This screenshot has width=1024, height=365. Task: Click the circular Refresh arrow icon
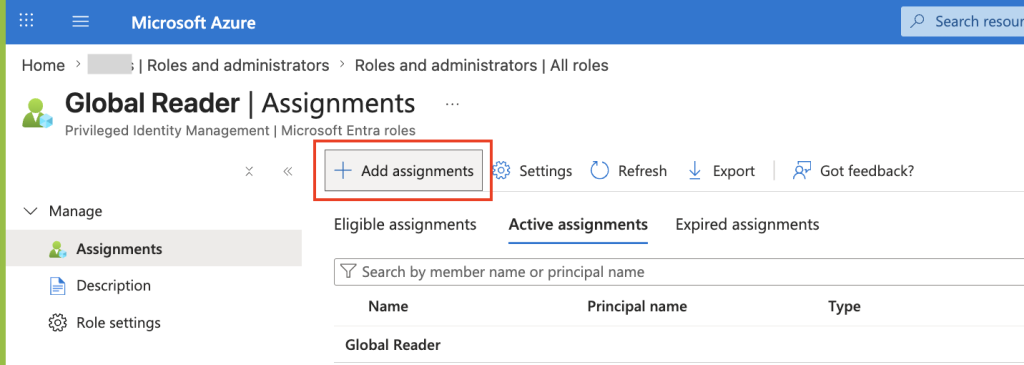coord(600,170)
